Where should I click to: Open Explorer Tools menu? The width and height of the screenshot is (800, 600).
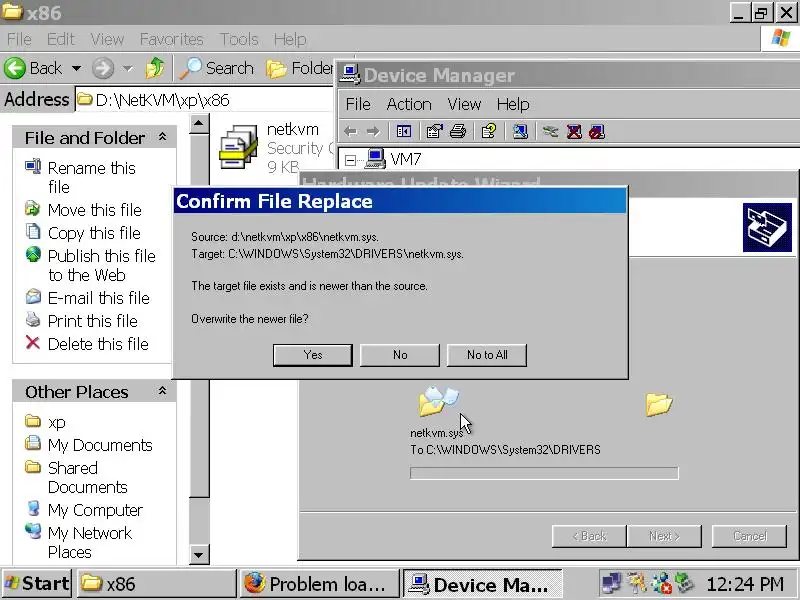point(239,39)
